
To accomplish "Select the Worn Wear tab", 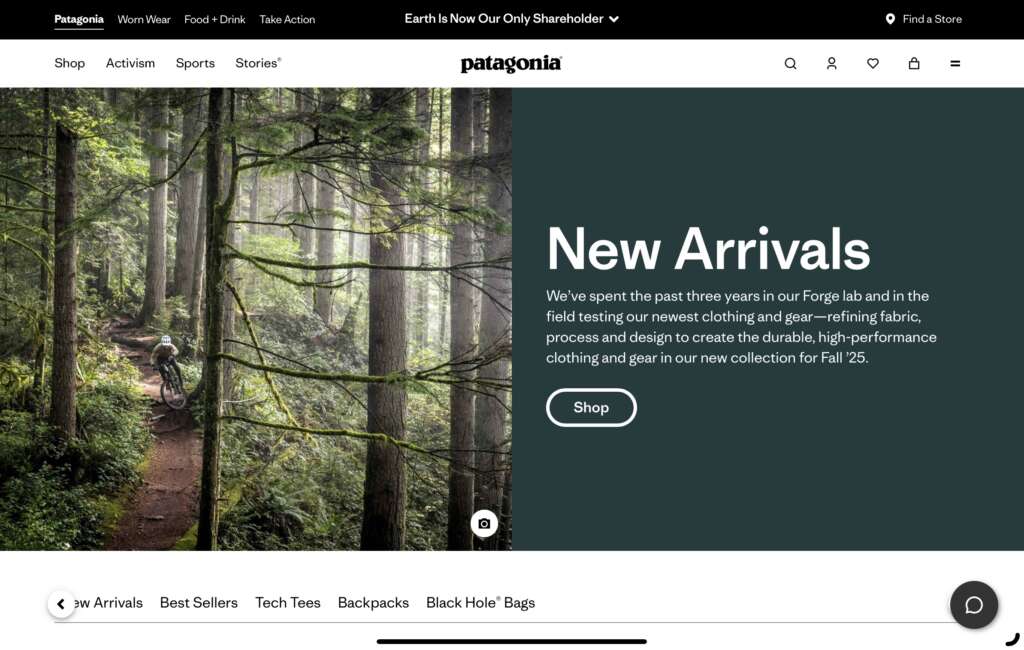I will 144,20.
